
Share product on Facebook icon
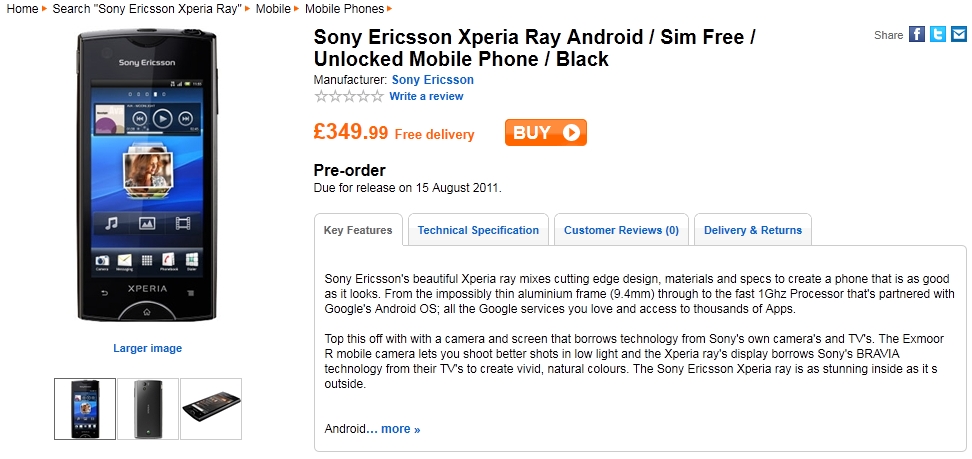coord(917,35)
